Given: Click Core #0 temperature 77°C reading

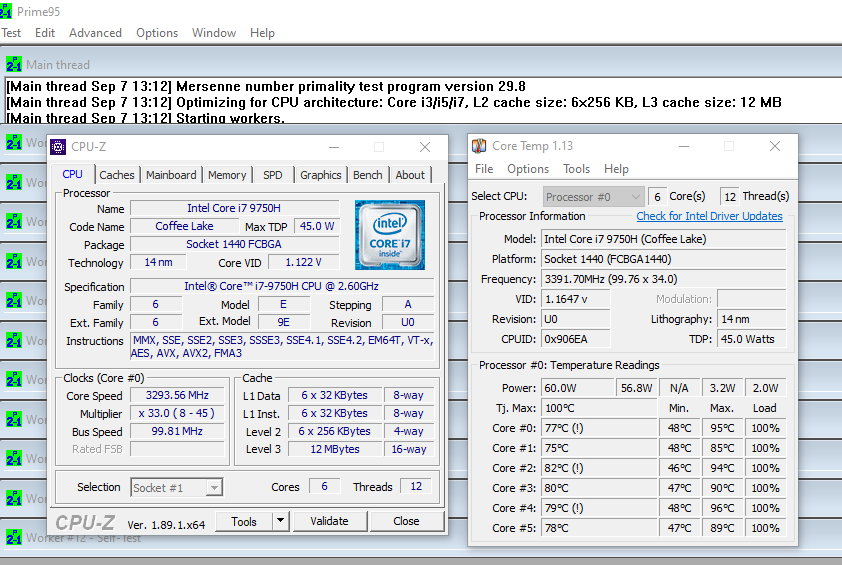Looking at the screenshot, I should [x=599, y=428].
